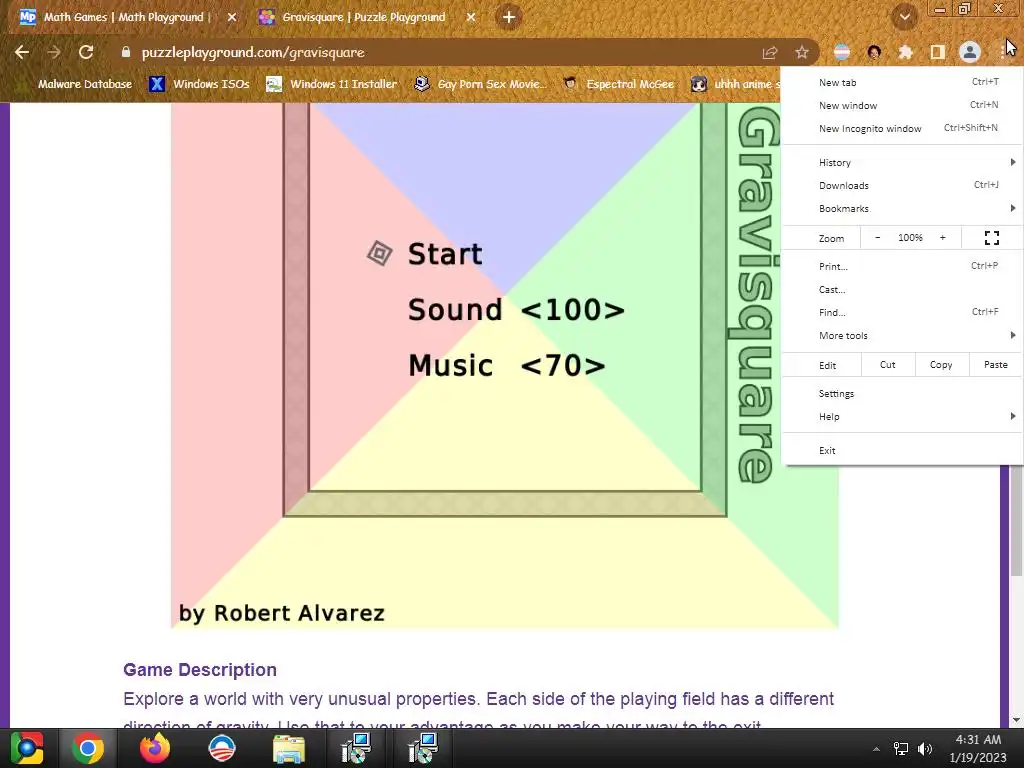
Task: Show hidden system tray icons
Action: pyautogui.click(x=876, y=749)
